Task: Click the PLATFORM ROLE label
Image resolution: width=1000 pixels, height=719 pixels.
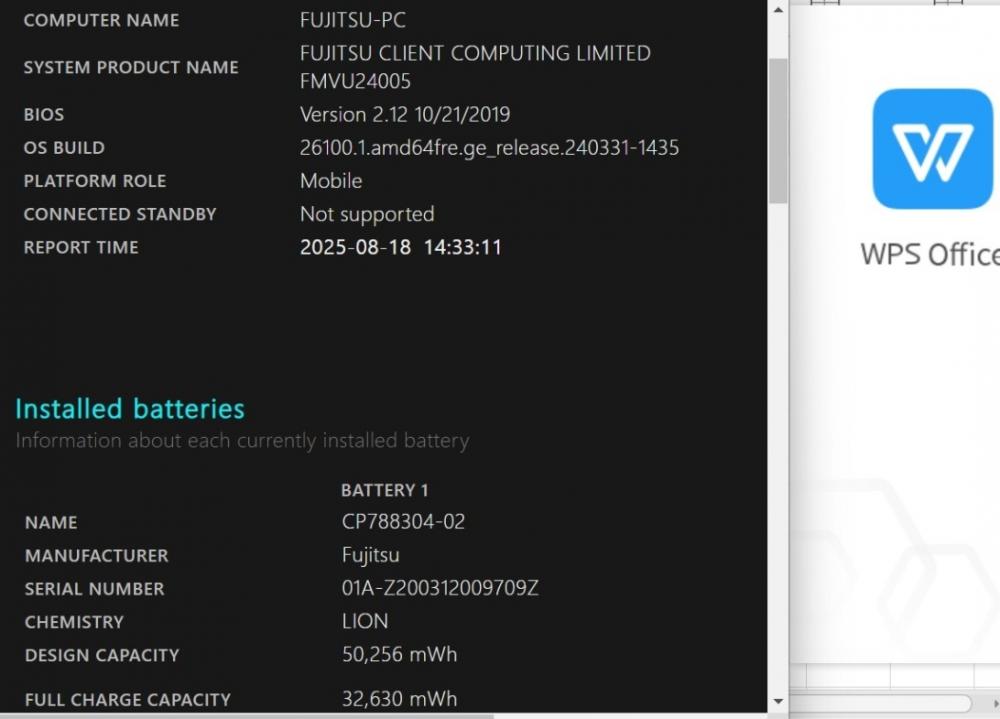Action: pos(94,181)
